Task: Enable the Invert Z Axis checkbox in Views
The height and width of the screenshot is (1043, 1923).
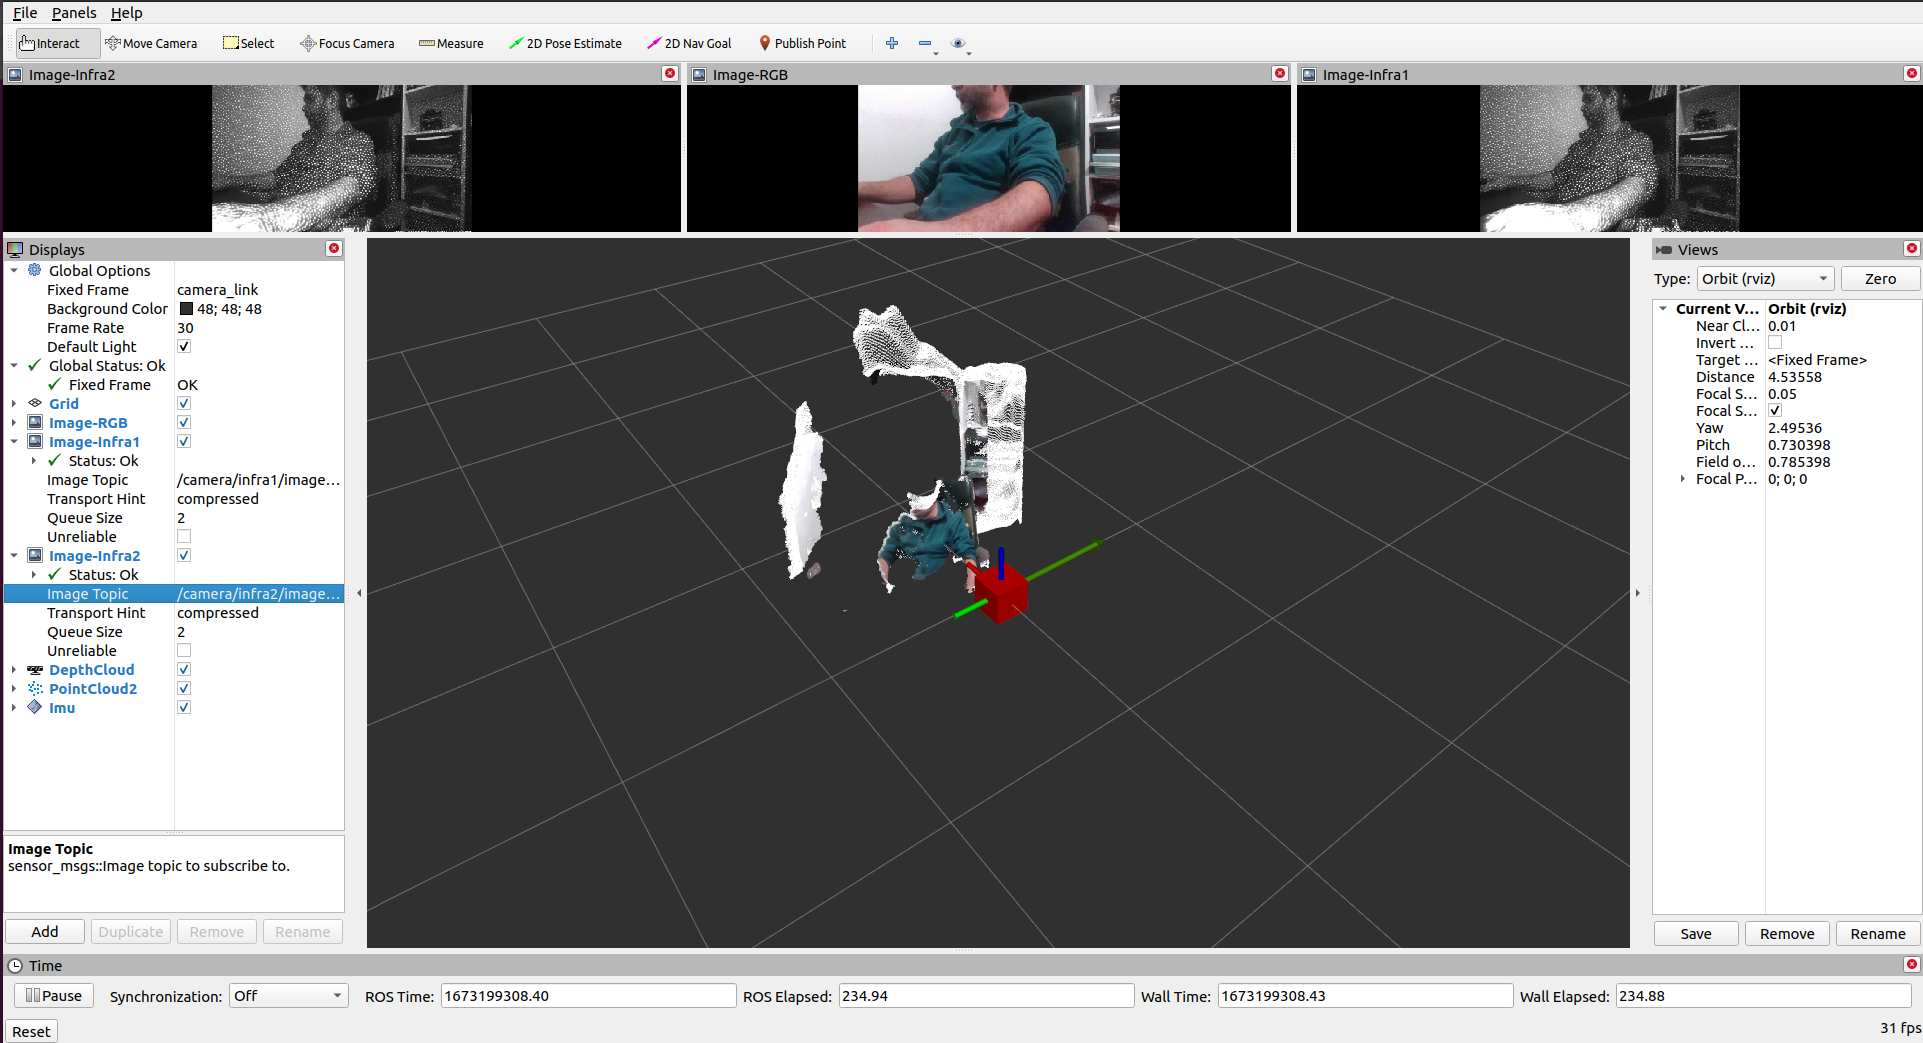Action: (x=1775, y=343)
